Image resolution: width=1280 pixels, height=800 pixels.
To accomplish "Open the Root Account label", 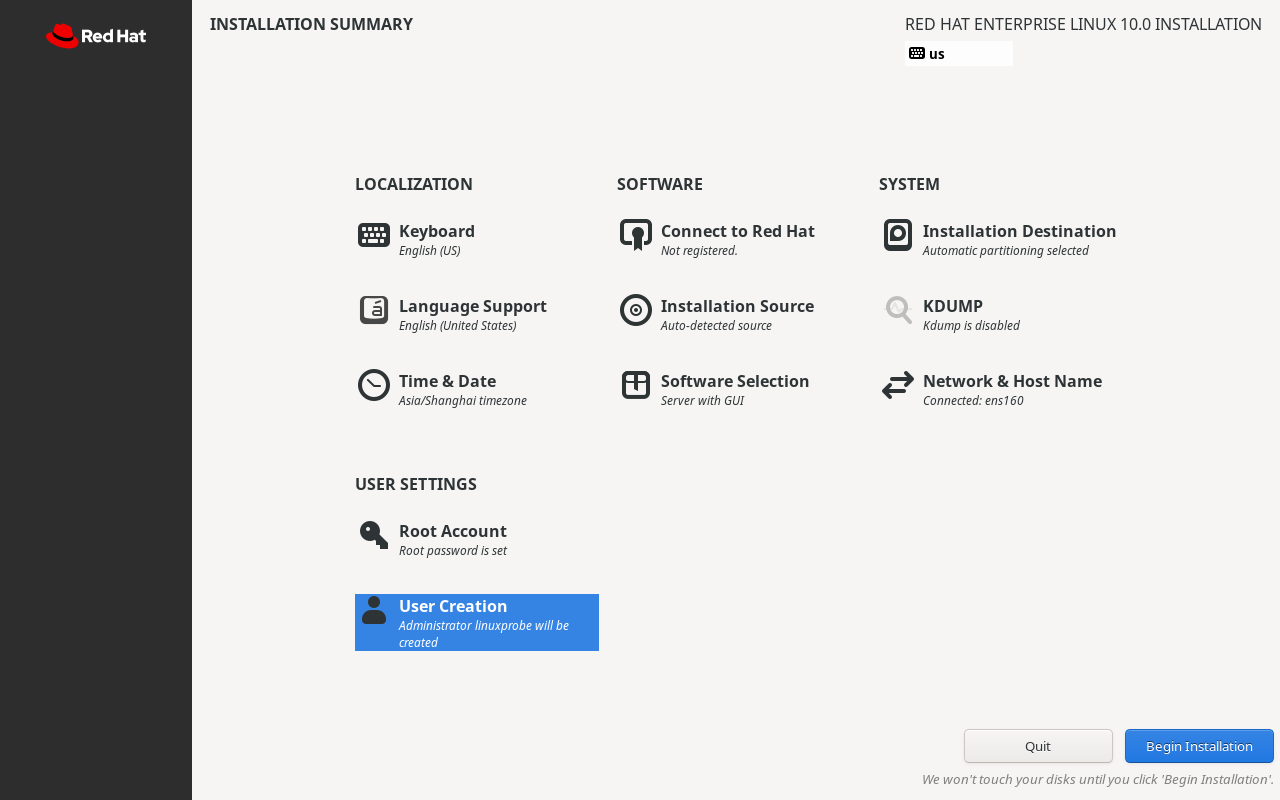I will 453,531.
